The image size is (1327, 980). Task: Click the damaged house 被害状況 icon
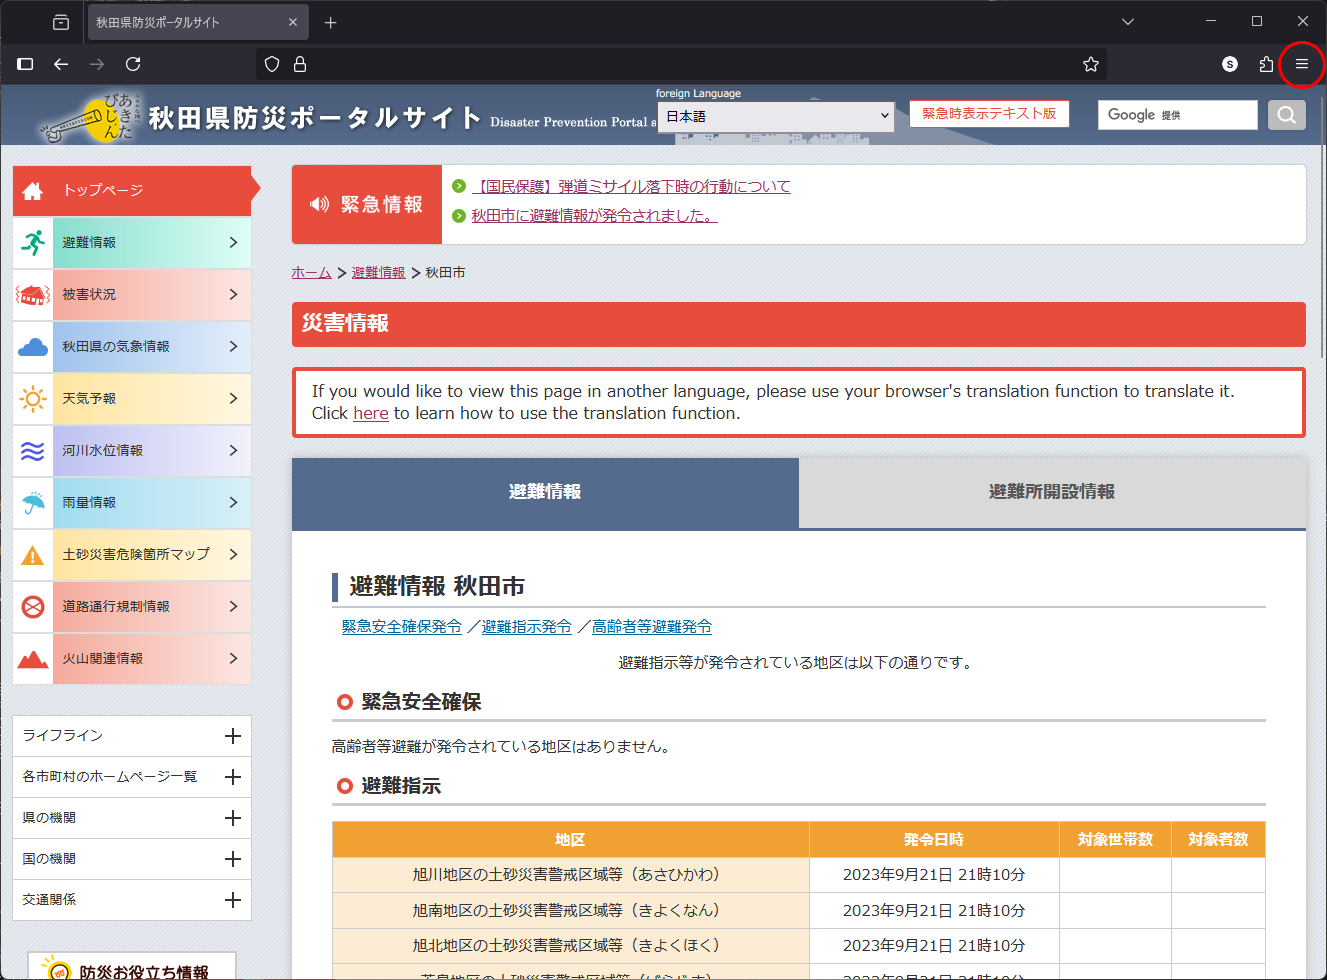point(33,294)
